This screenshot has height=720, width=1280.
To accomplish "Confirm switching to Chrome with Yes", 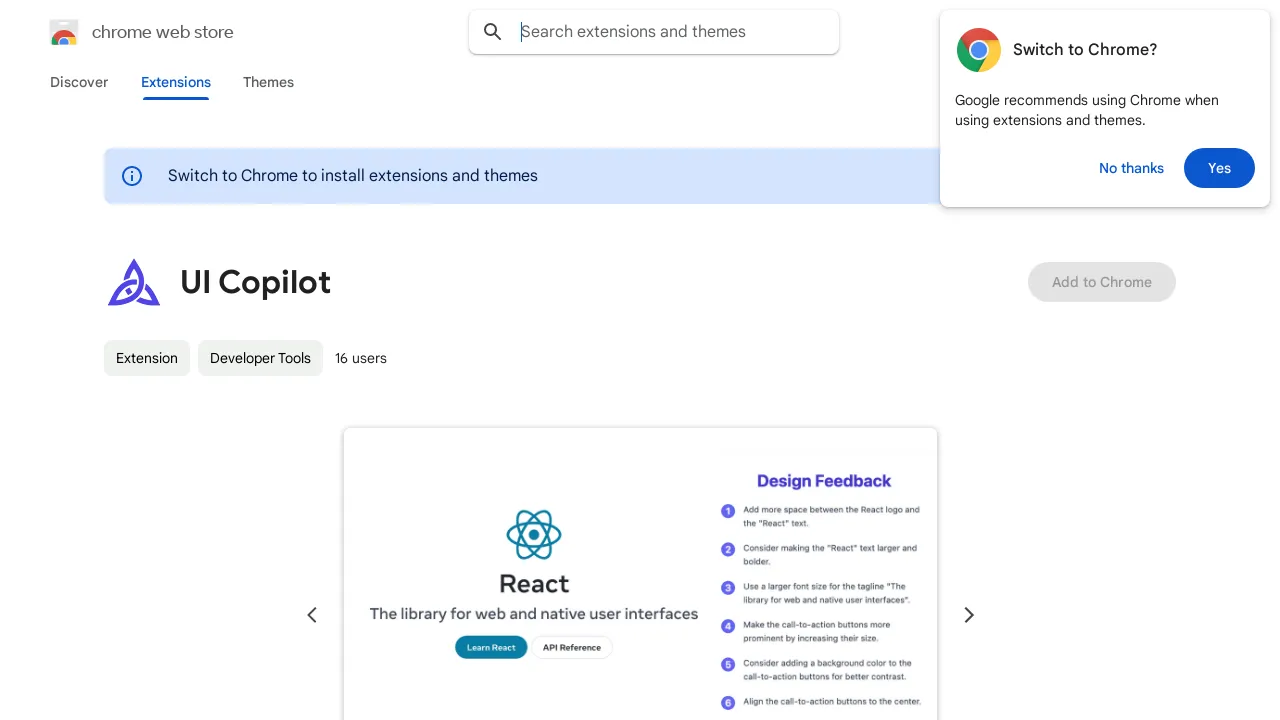I will [x=1219, y=168].
